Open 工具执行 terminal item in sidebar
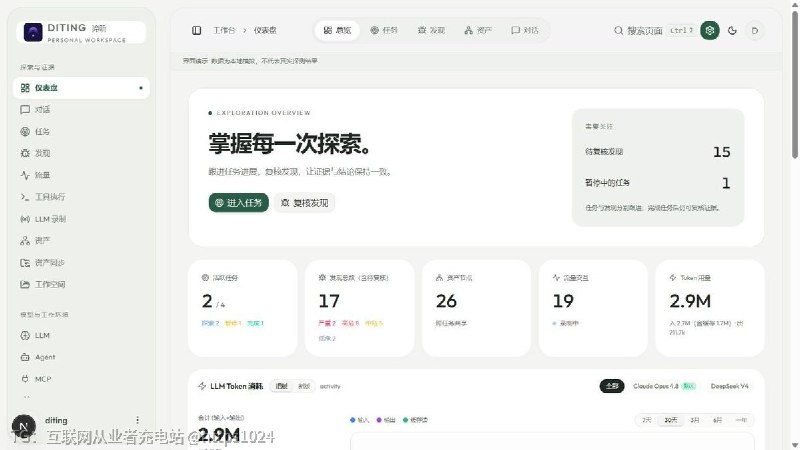The height and width of the screenshot is (450, 800). [x=81, y=197]
